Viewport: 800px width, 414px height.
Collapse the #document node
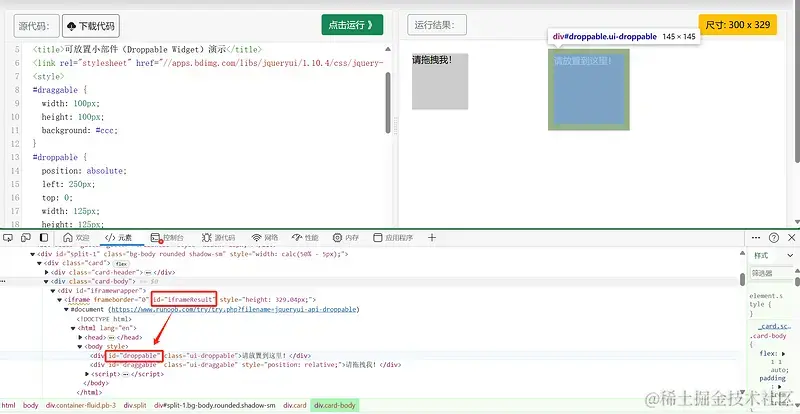tap(66, 309)
